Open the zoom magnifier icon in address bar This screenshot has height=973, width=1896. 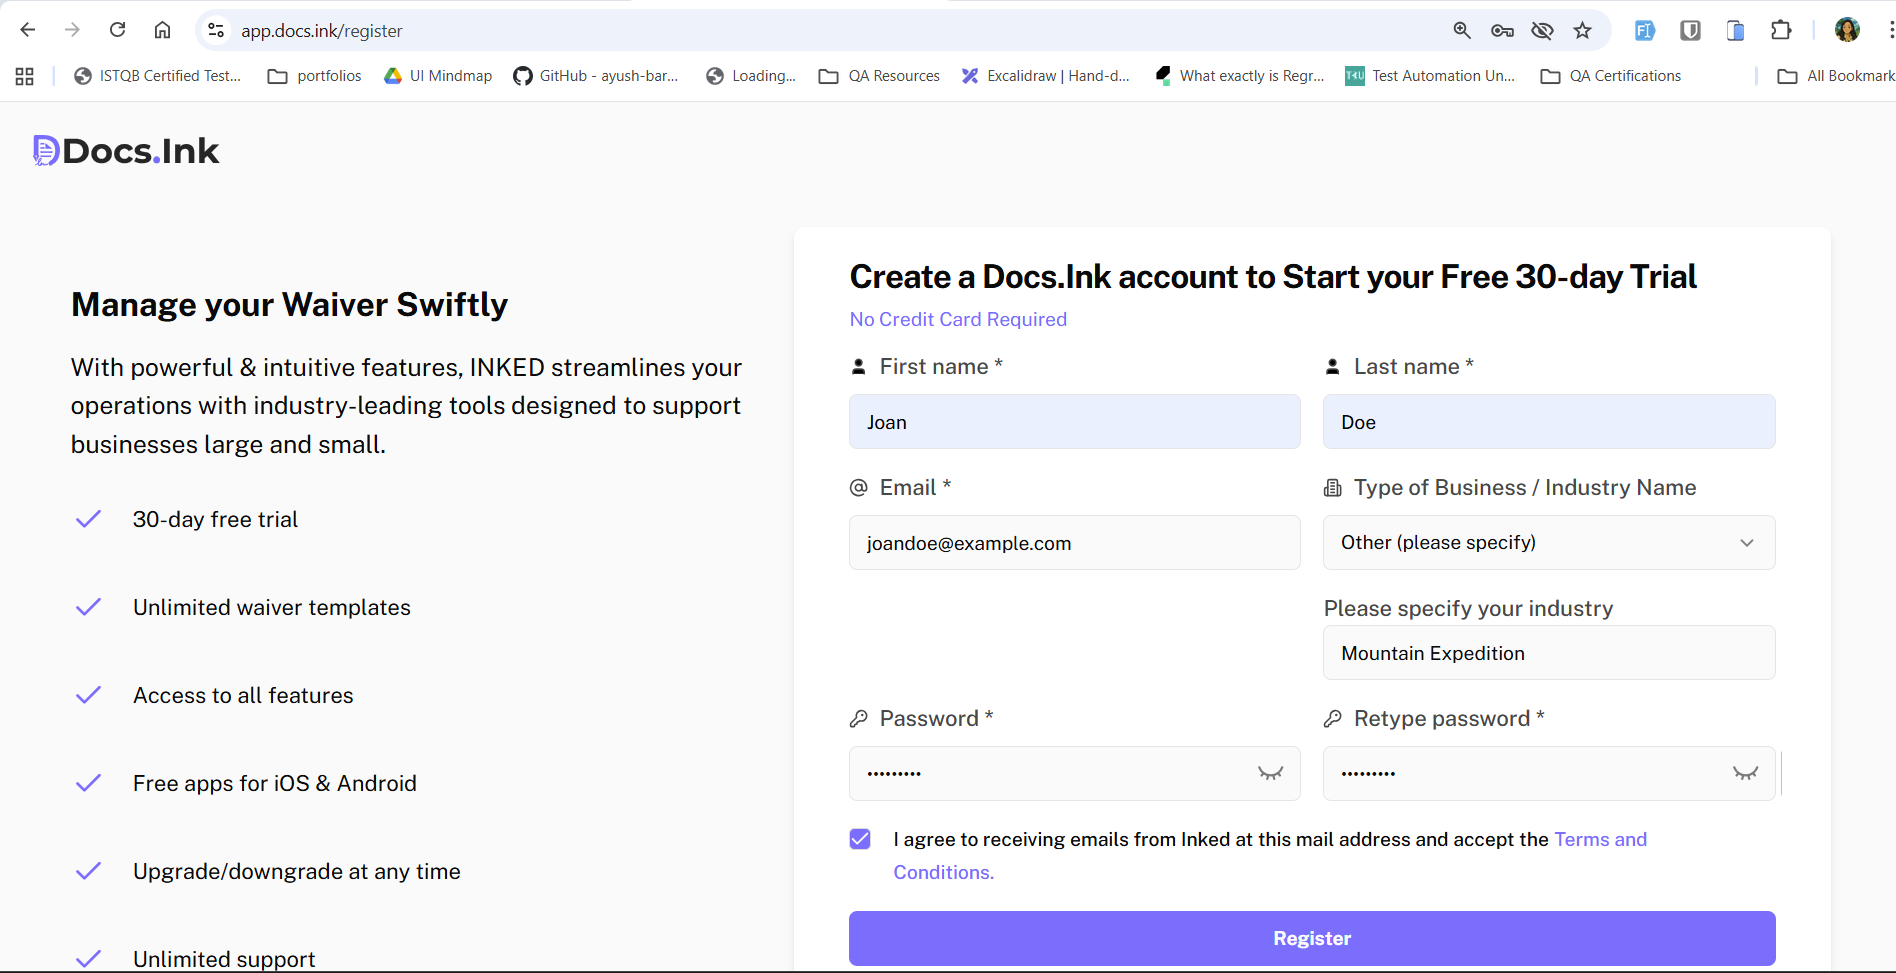point(1462,30)
